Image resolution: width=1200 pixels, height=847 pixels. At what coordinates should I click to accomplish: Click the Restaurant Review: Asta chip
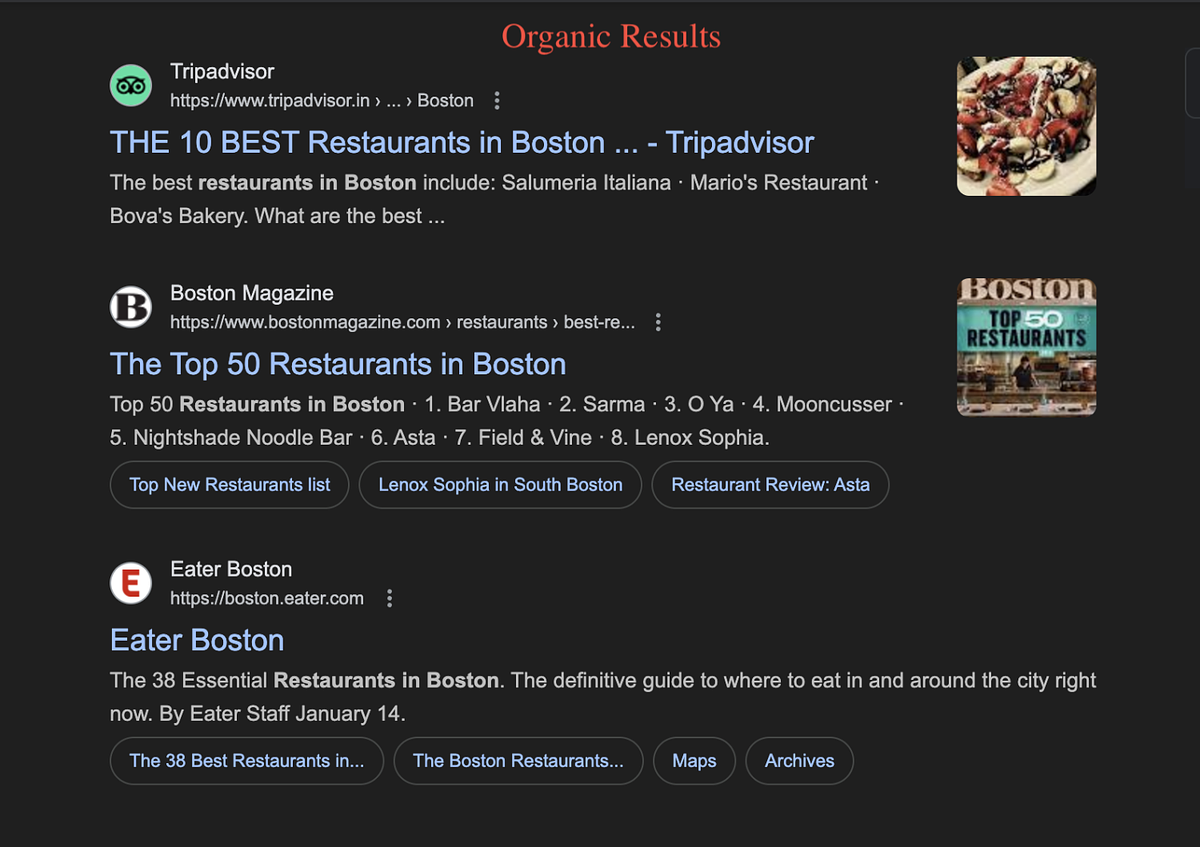coord(770,484)
